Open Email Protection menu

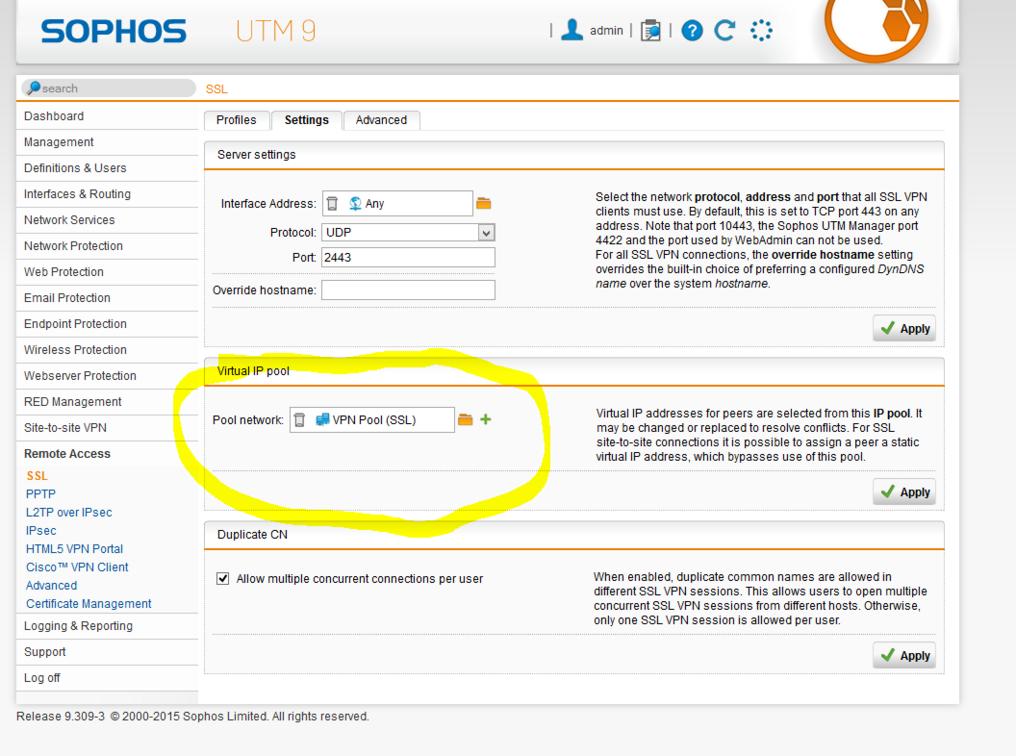[x=107, y=297]
